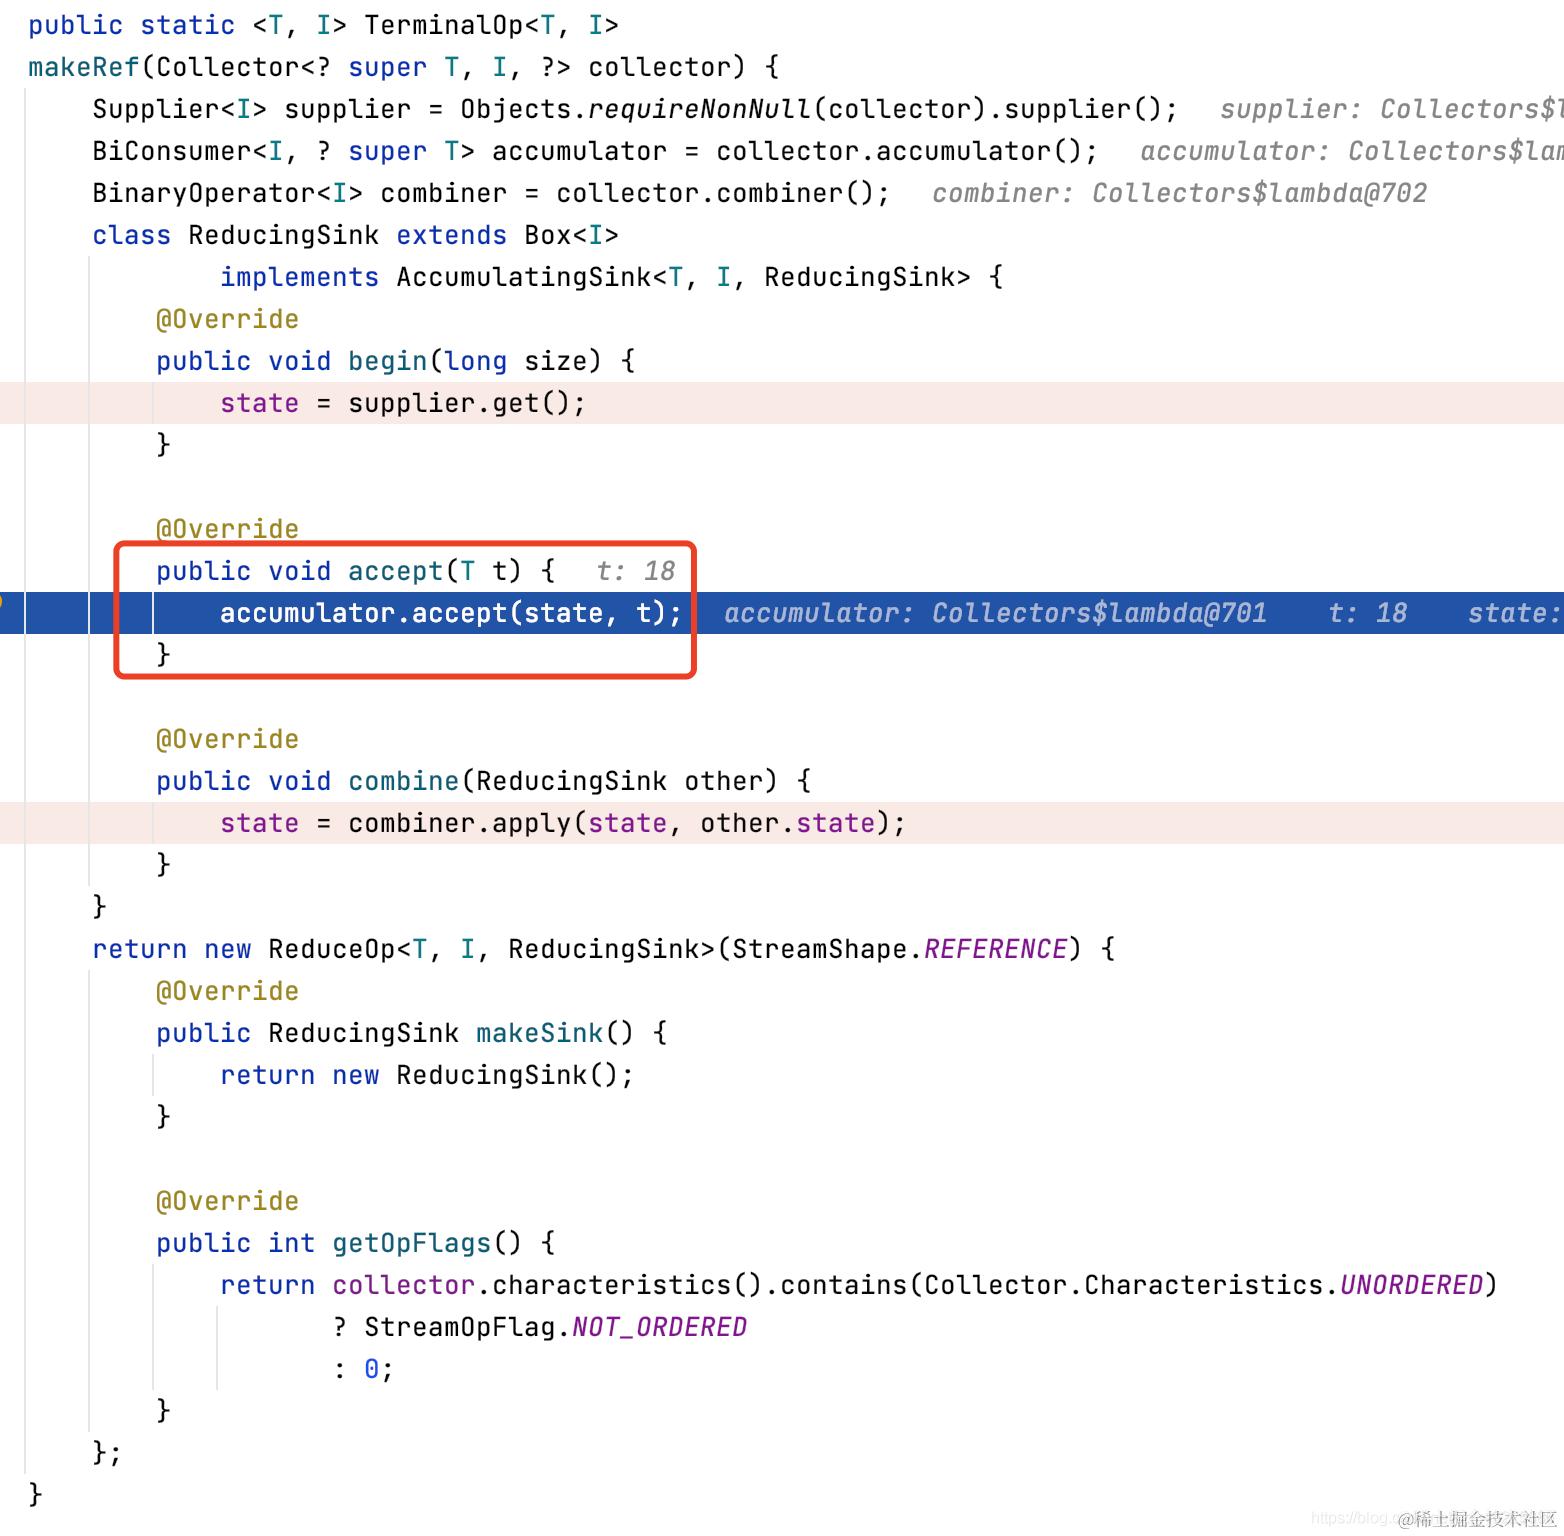This screenshot has height=1536, width=1564.
Task: Click requireNonNull in the supplier line
Action: pyautogui.click(x=699, y=109)
